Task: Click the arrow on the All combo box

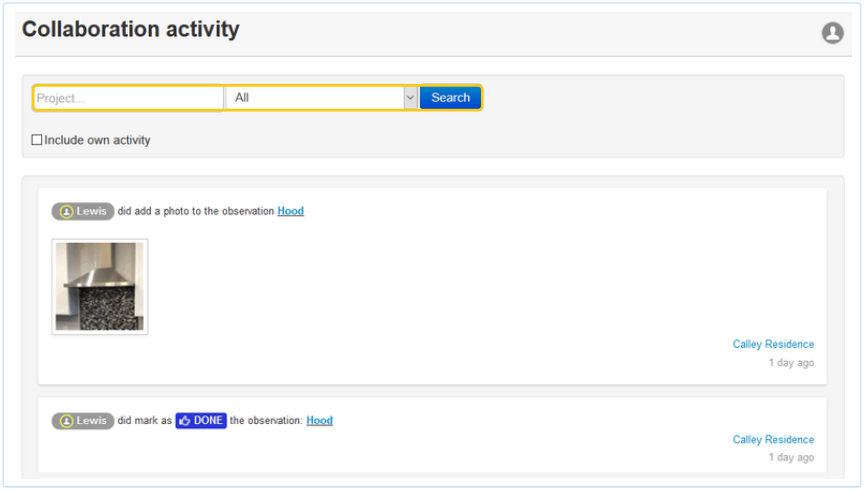Action: pos(409,98)
